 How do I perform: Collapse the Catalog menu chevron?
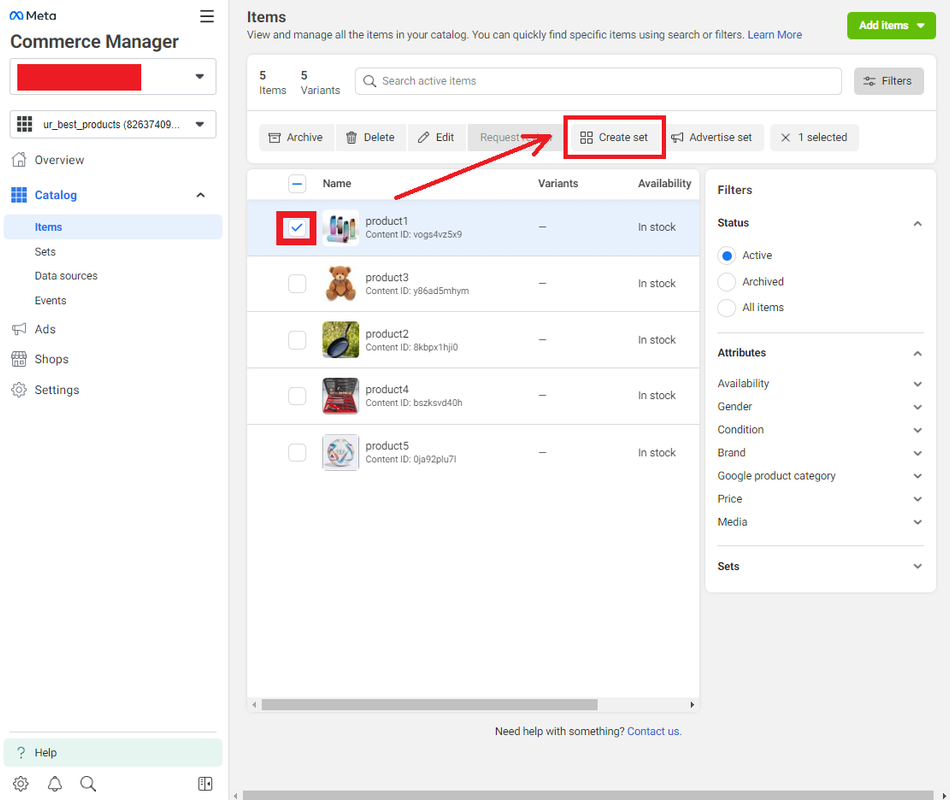coord(201,195)
